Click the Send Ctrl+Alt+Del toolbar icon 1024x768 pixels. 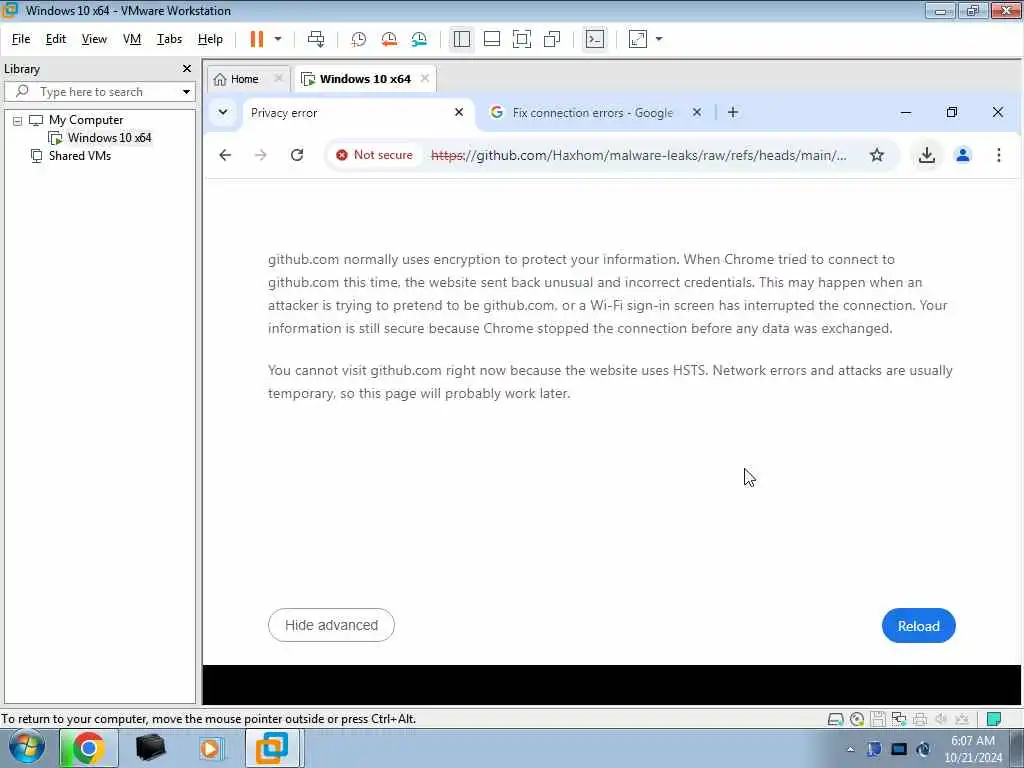[x=316, y=39]
